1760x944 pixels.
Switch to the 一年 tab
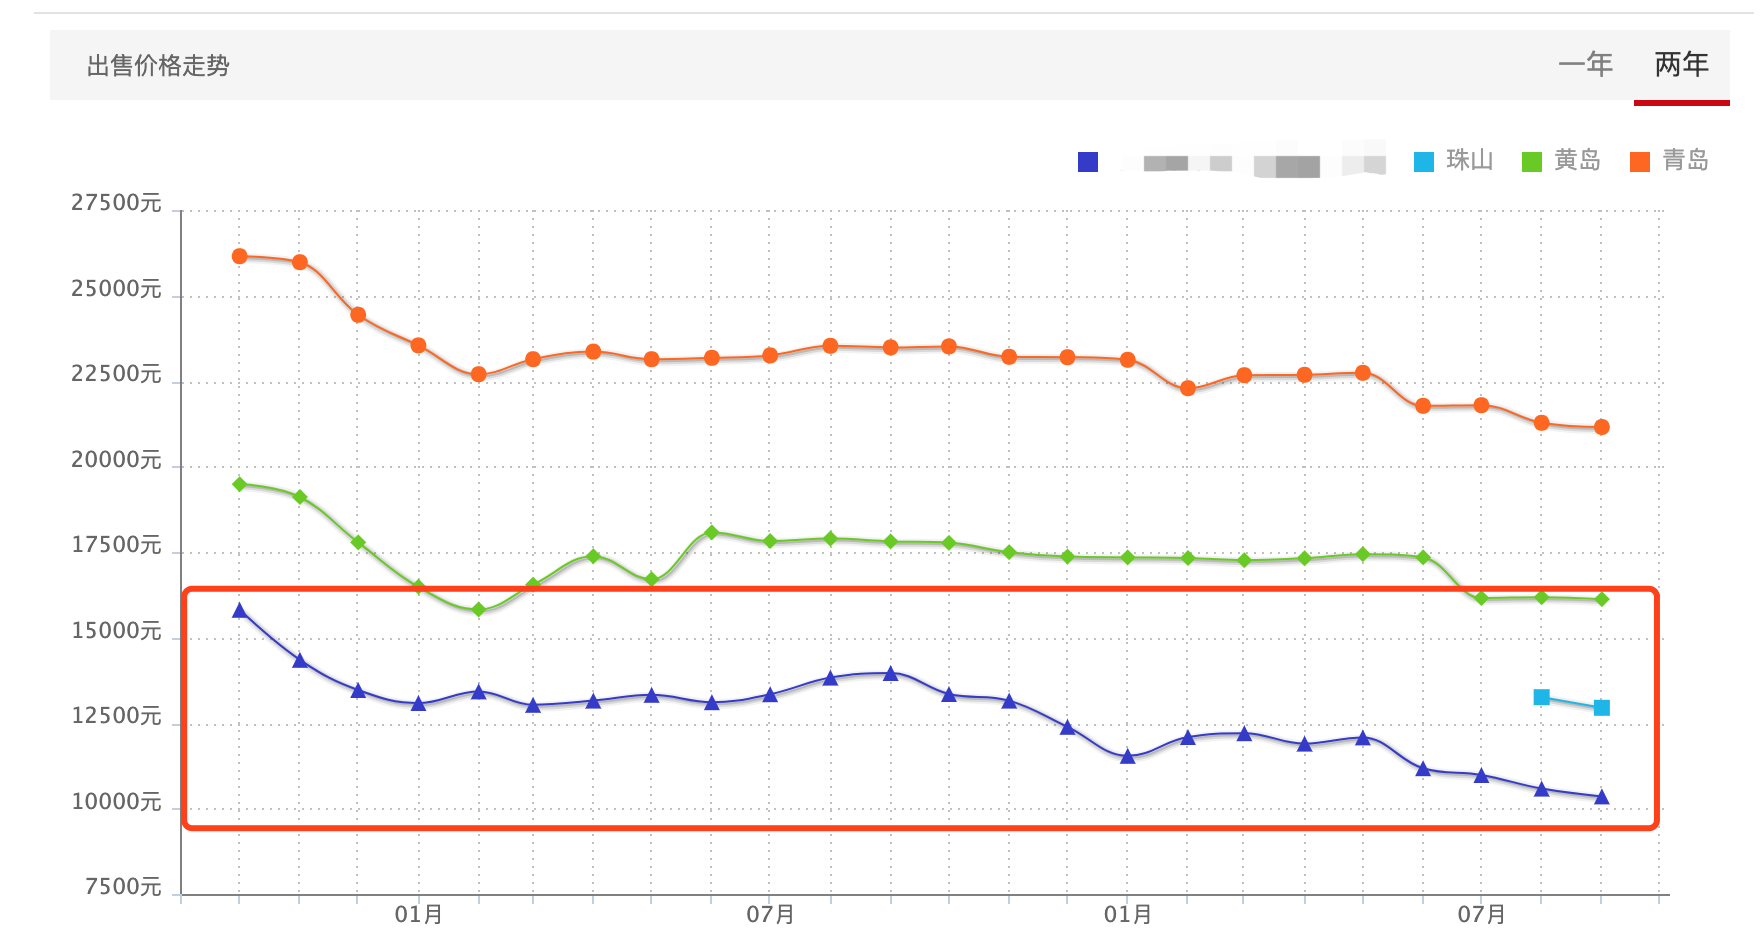[1585, 65]
